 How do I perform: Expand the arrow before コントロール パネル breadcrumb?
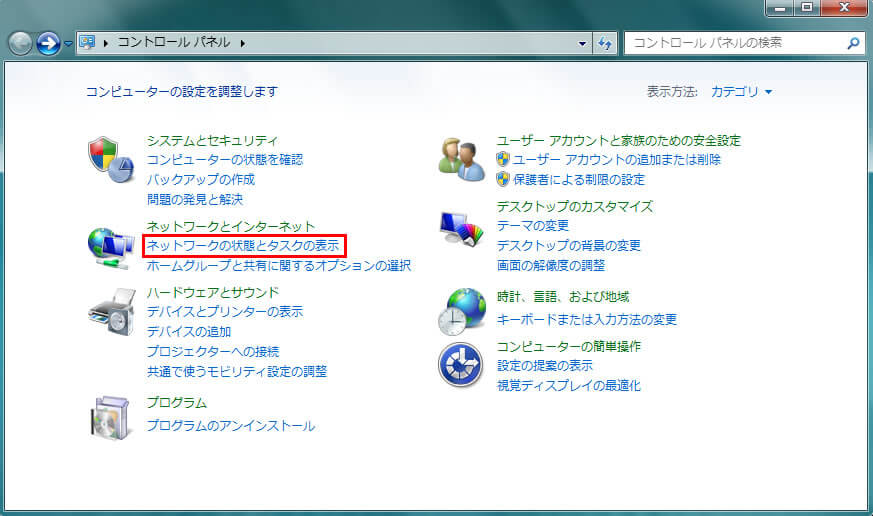106,43
